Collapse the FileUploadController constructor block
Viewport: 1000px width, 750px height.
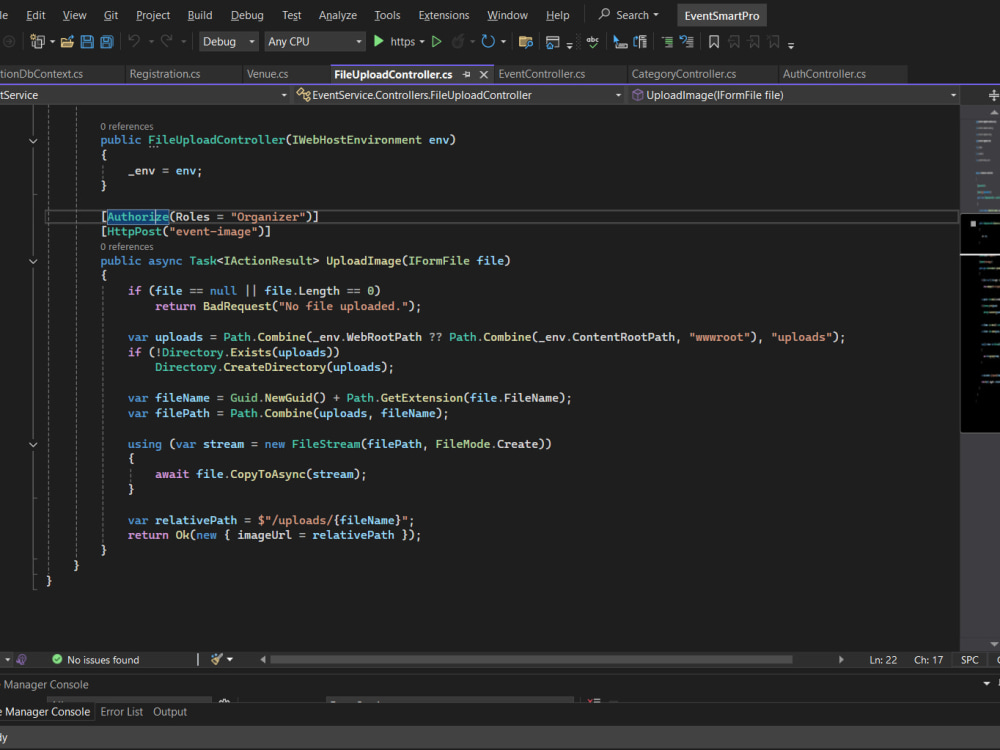33,141
